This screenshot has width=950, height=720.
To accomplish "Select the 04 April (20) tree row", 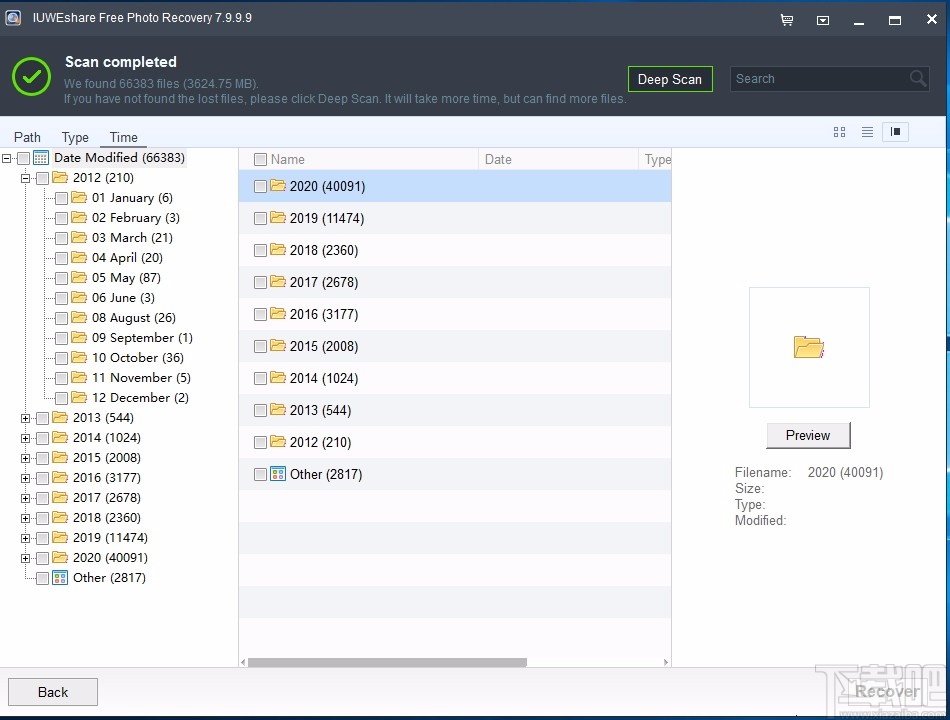I will point(127,258).
